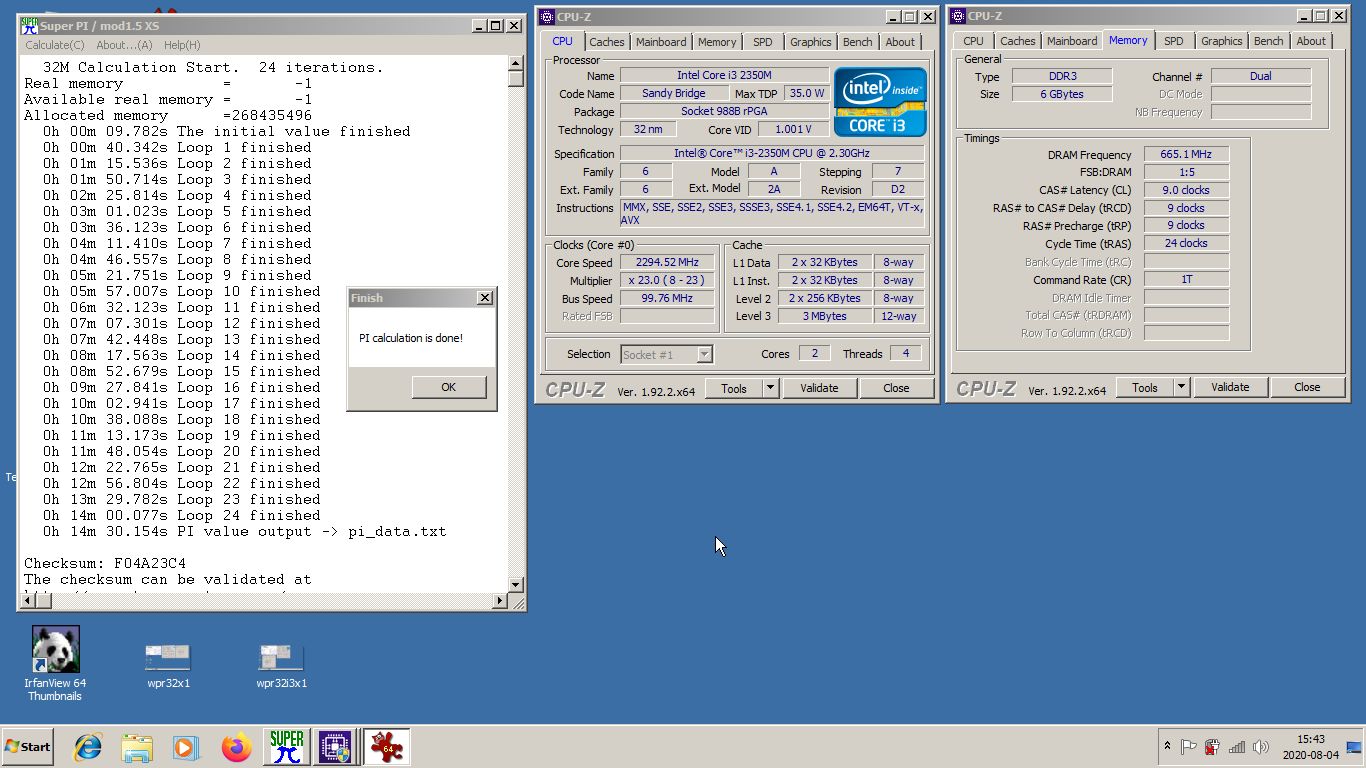Click DRAM Frequency 665.1 MHz value
This screenshot has height=768, width=1366.
1186,155
